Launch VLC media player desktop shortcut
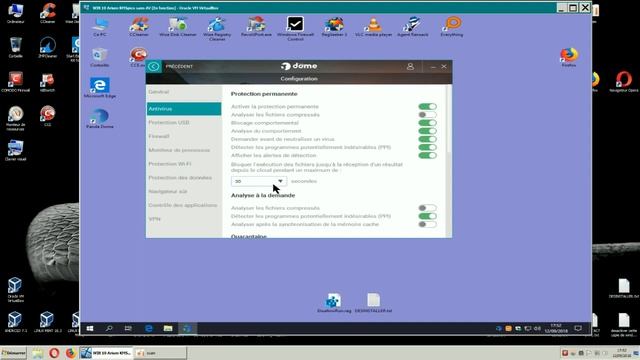 373,27
